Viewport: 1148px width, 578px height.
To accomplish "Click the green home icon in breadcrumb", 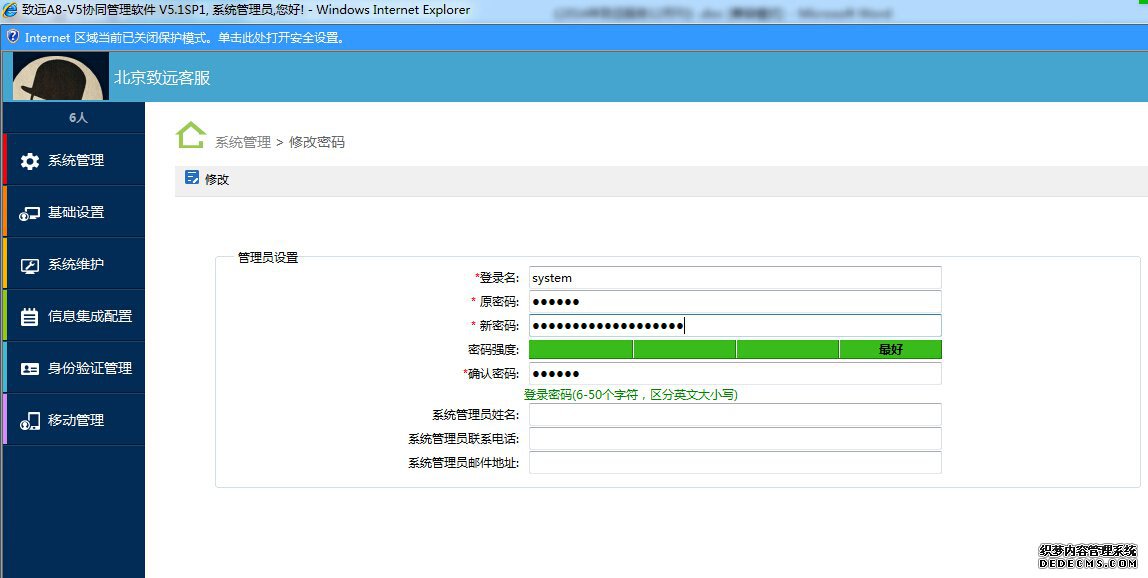I will pos(191,135).
